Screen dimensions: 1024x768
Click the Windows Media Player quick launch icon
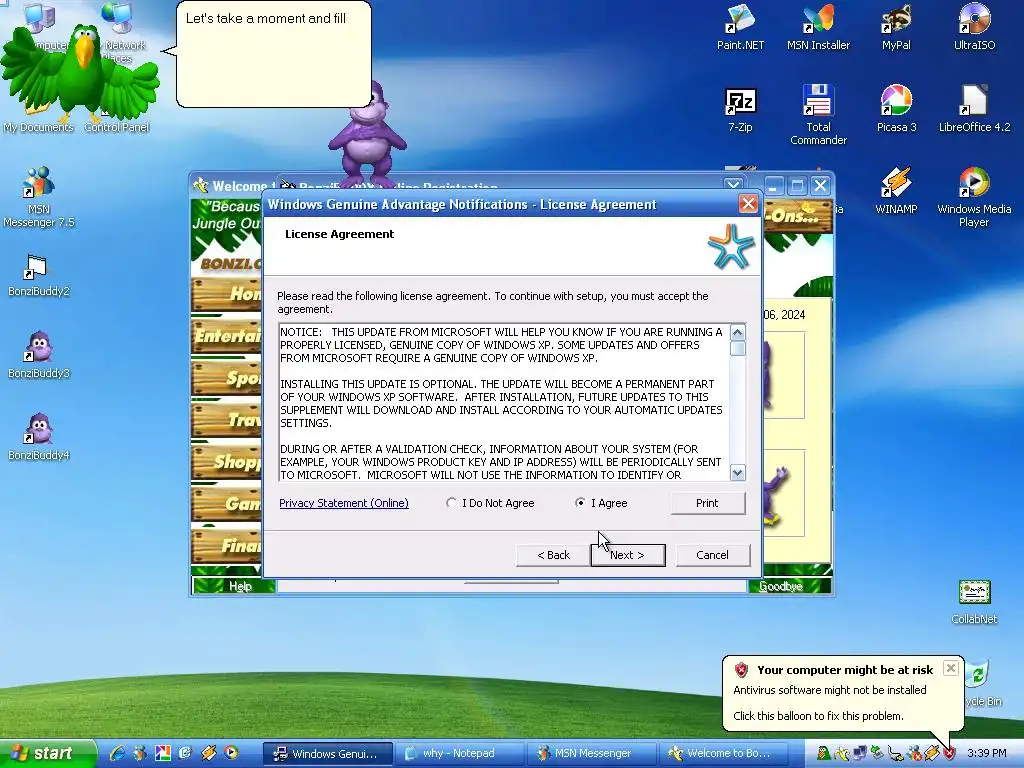click(x=231, y=753)
